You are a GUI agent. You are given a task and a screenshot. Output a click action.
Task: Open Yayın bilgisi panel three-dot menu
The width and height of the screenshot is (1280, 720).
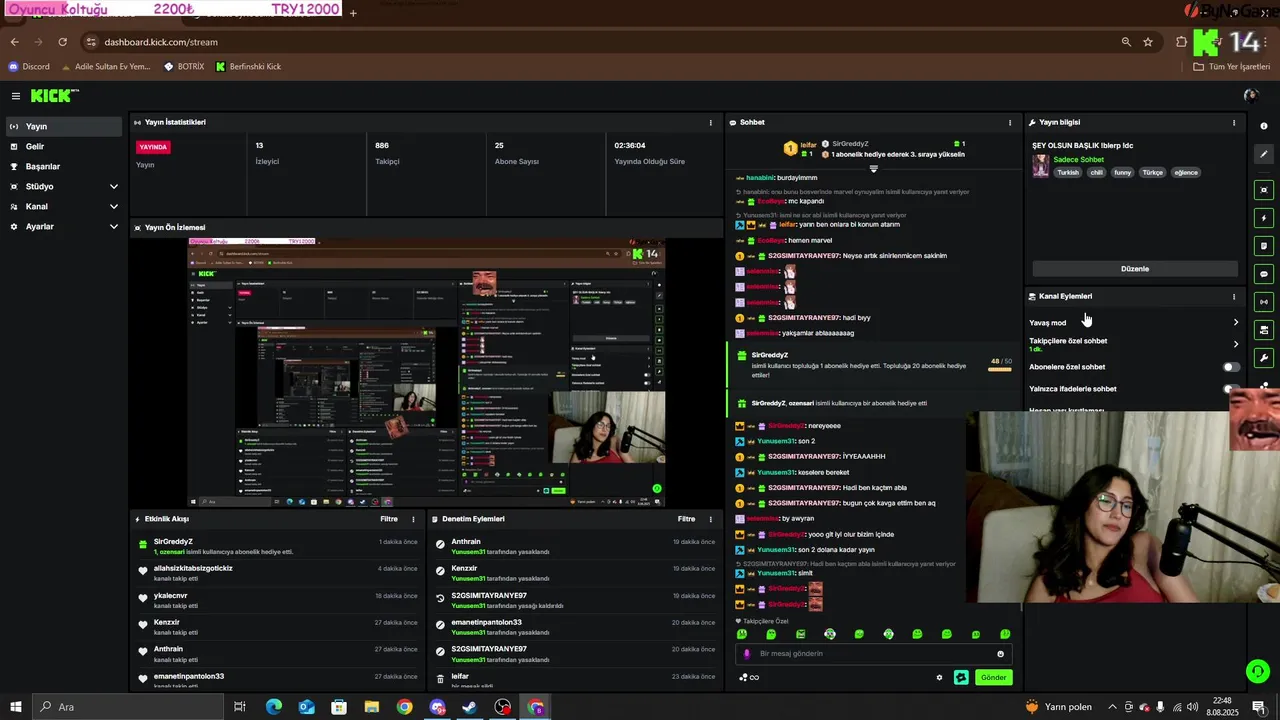(1234, 122)
